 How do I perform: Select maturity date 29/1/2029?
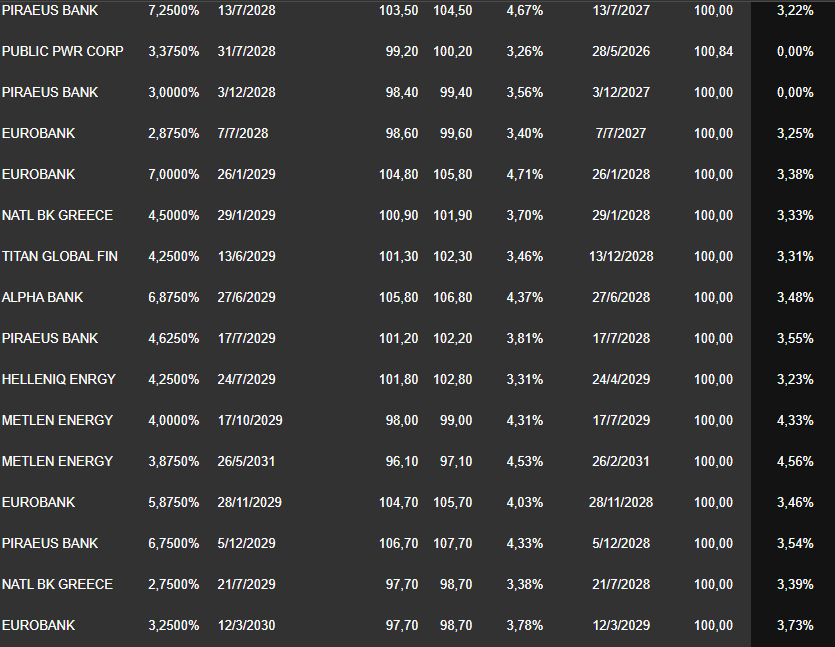coord(247,215)
